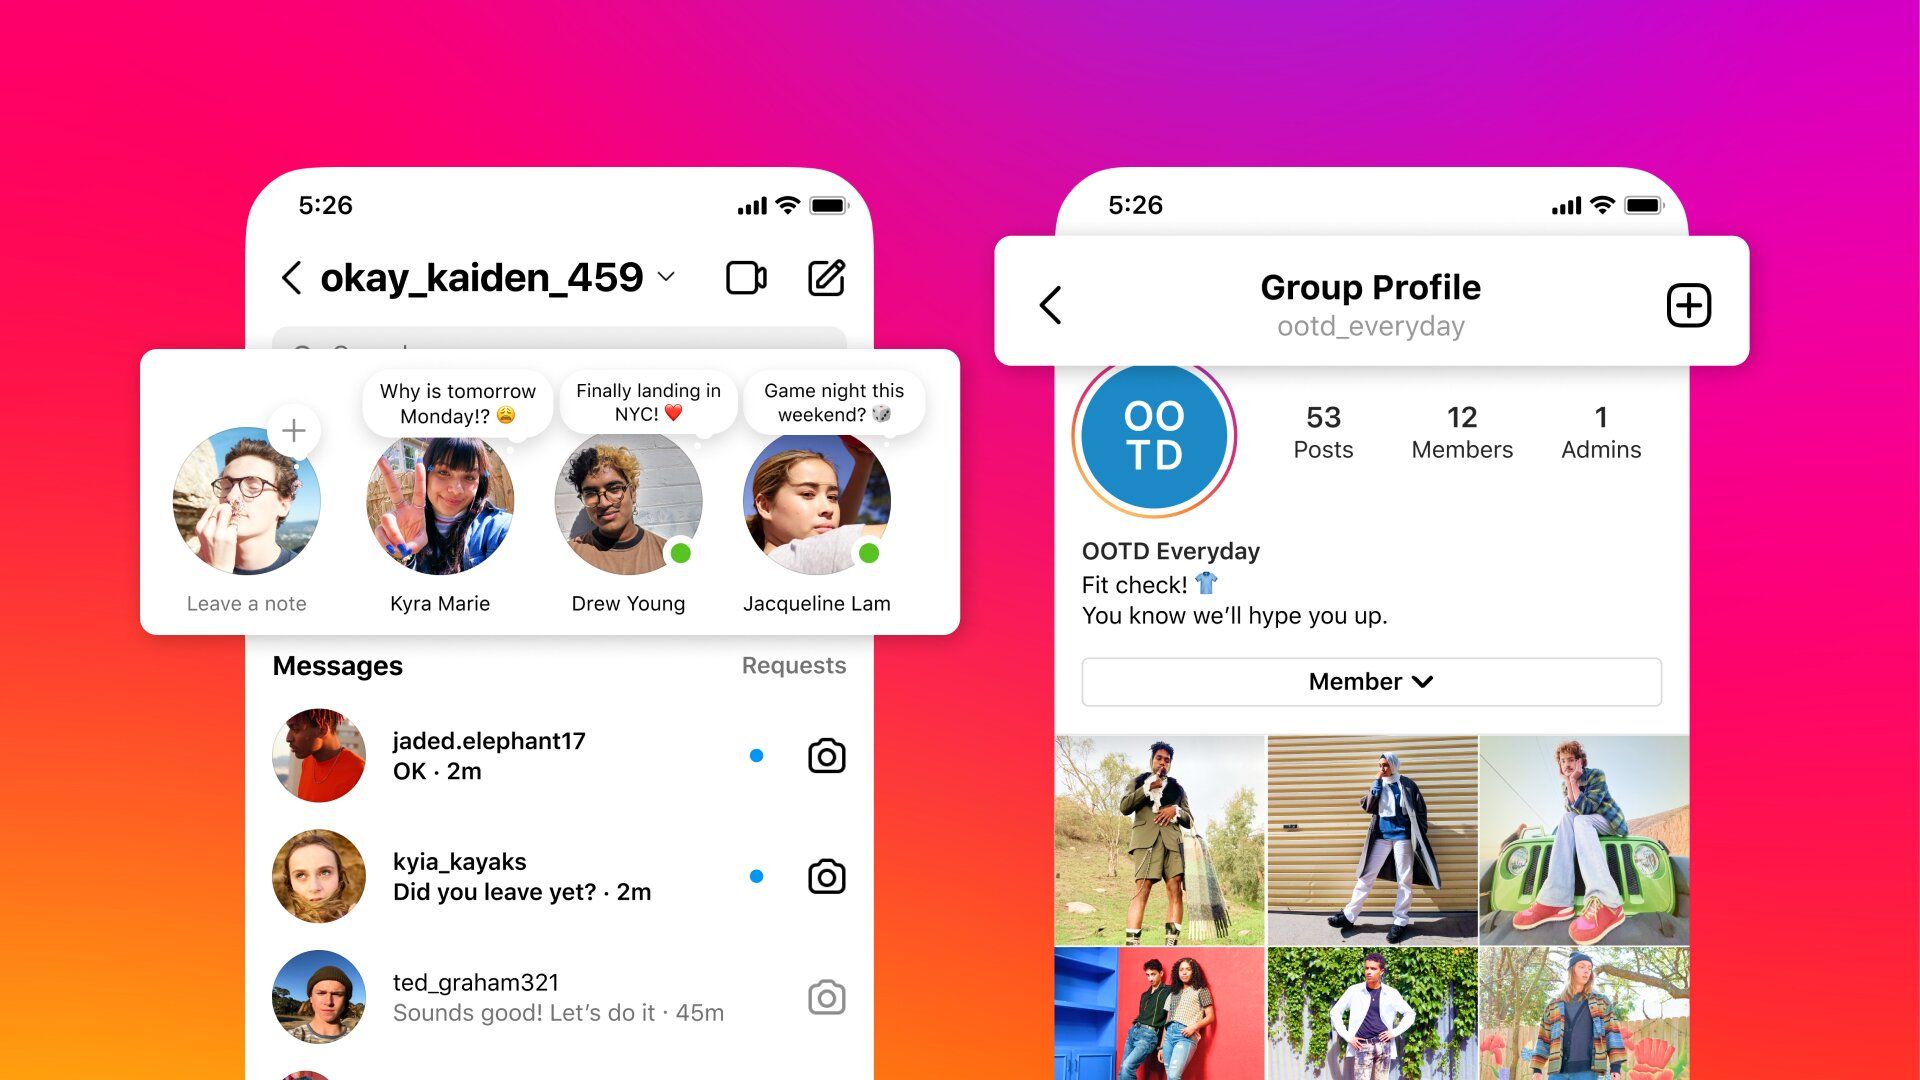
Task: Tap the add new story icon
Action: [x=293, y=431]
